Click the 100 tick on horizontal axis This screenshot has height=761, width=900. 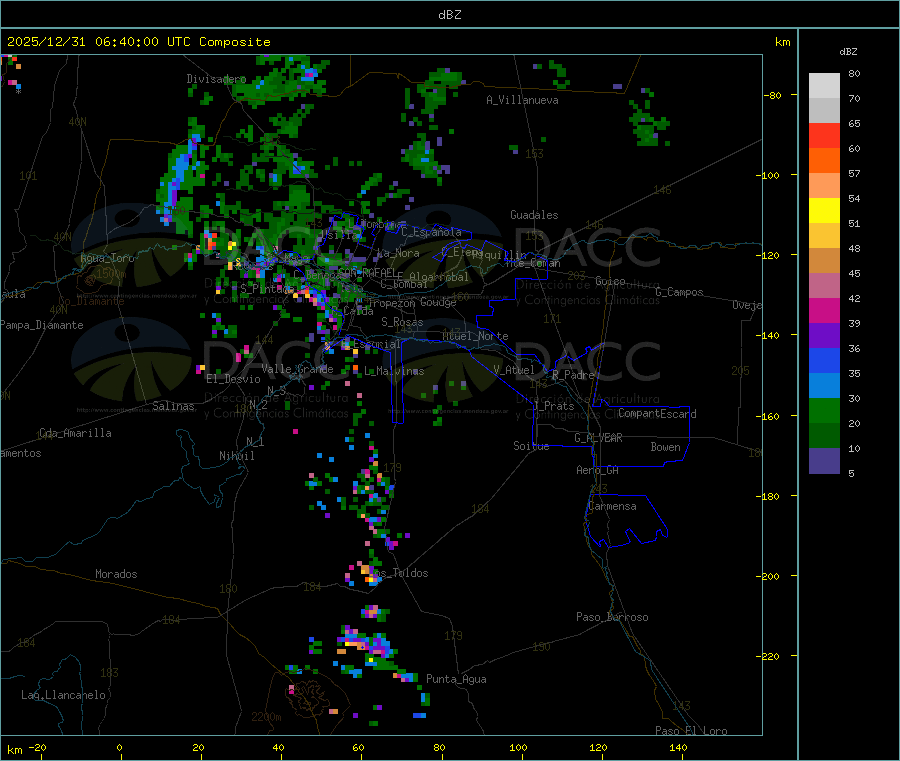(x=518, y=748)
